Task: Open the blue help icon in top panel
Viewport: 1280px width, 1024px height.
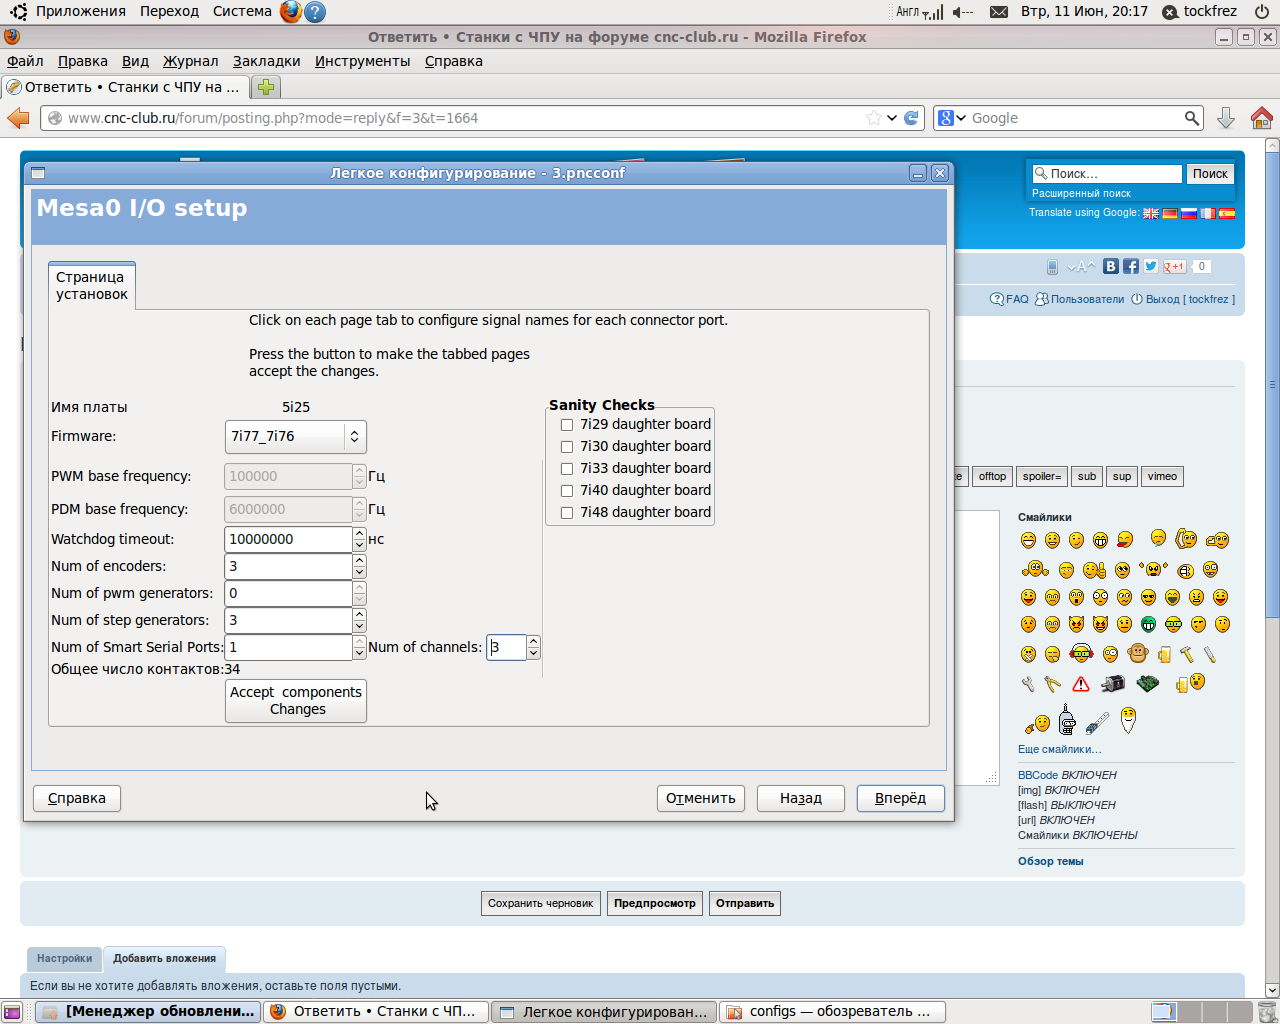Action: [x=315, y=12]
